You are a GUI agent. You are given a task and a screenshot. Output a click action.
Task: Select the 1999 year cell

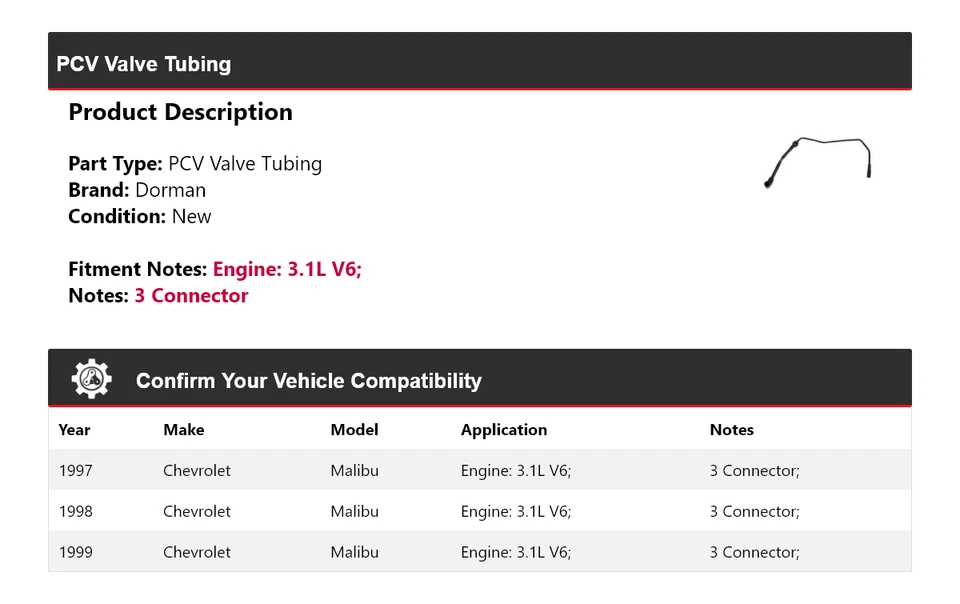click(75, 552)
